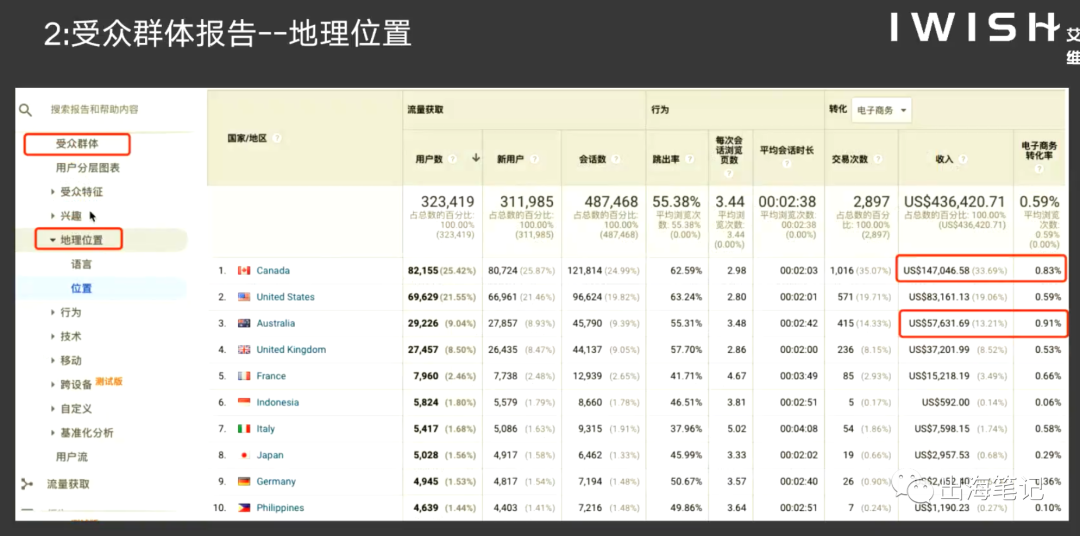This screenshot has width=1080, height=536.
Task: Click the Philippines flag icon
Action: [x=244, y=508]
